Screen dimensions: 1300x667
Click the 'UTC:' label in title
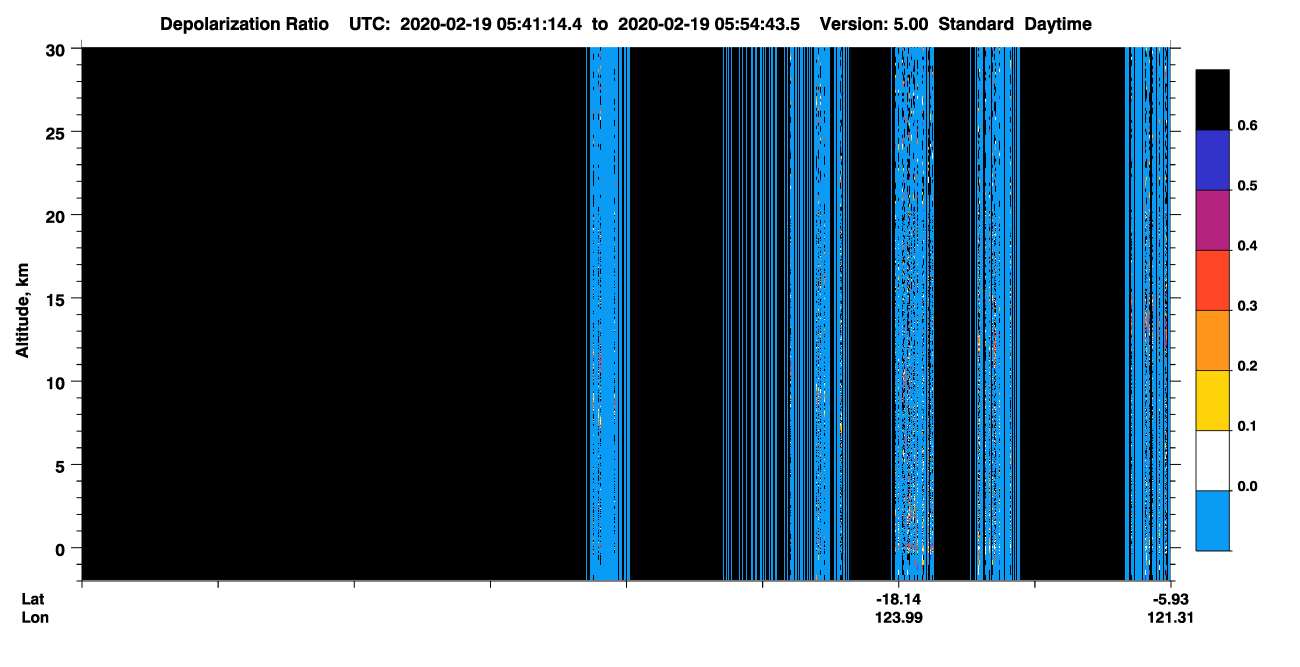(369, 24)
